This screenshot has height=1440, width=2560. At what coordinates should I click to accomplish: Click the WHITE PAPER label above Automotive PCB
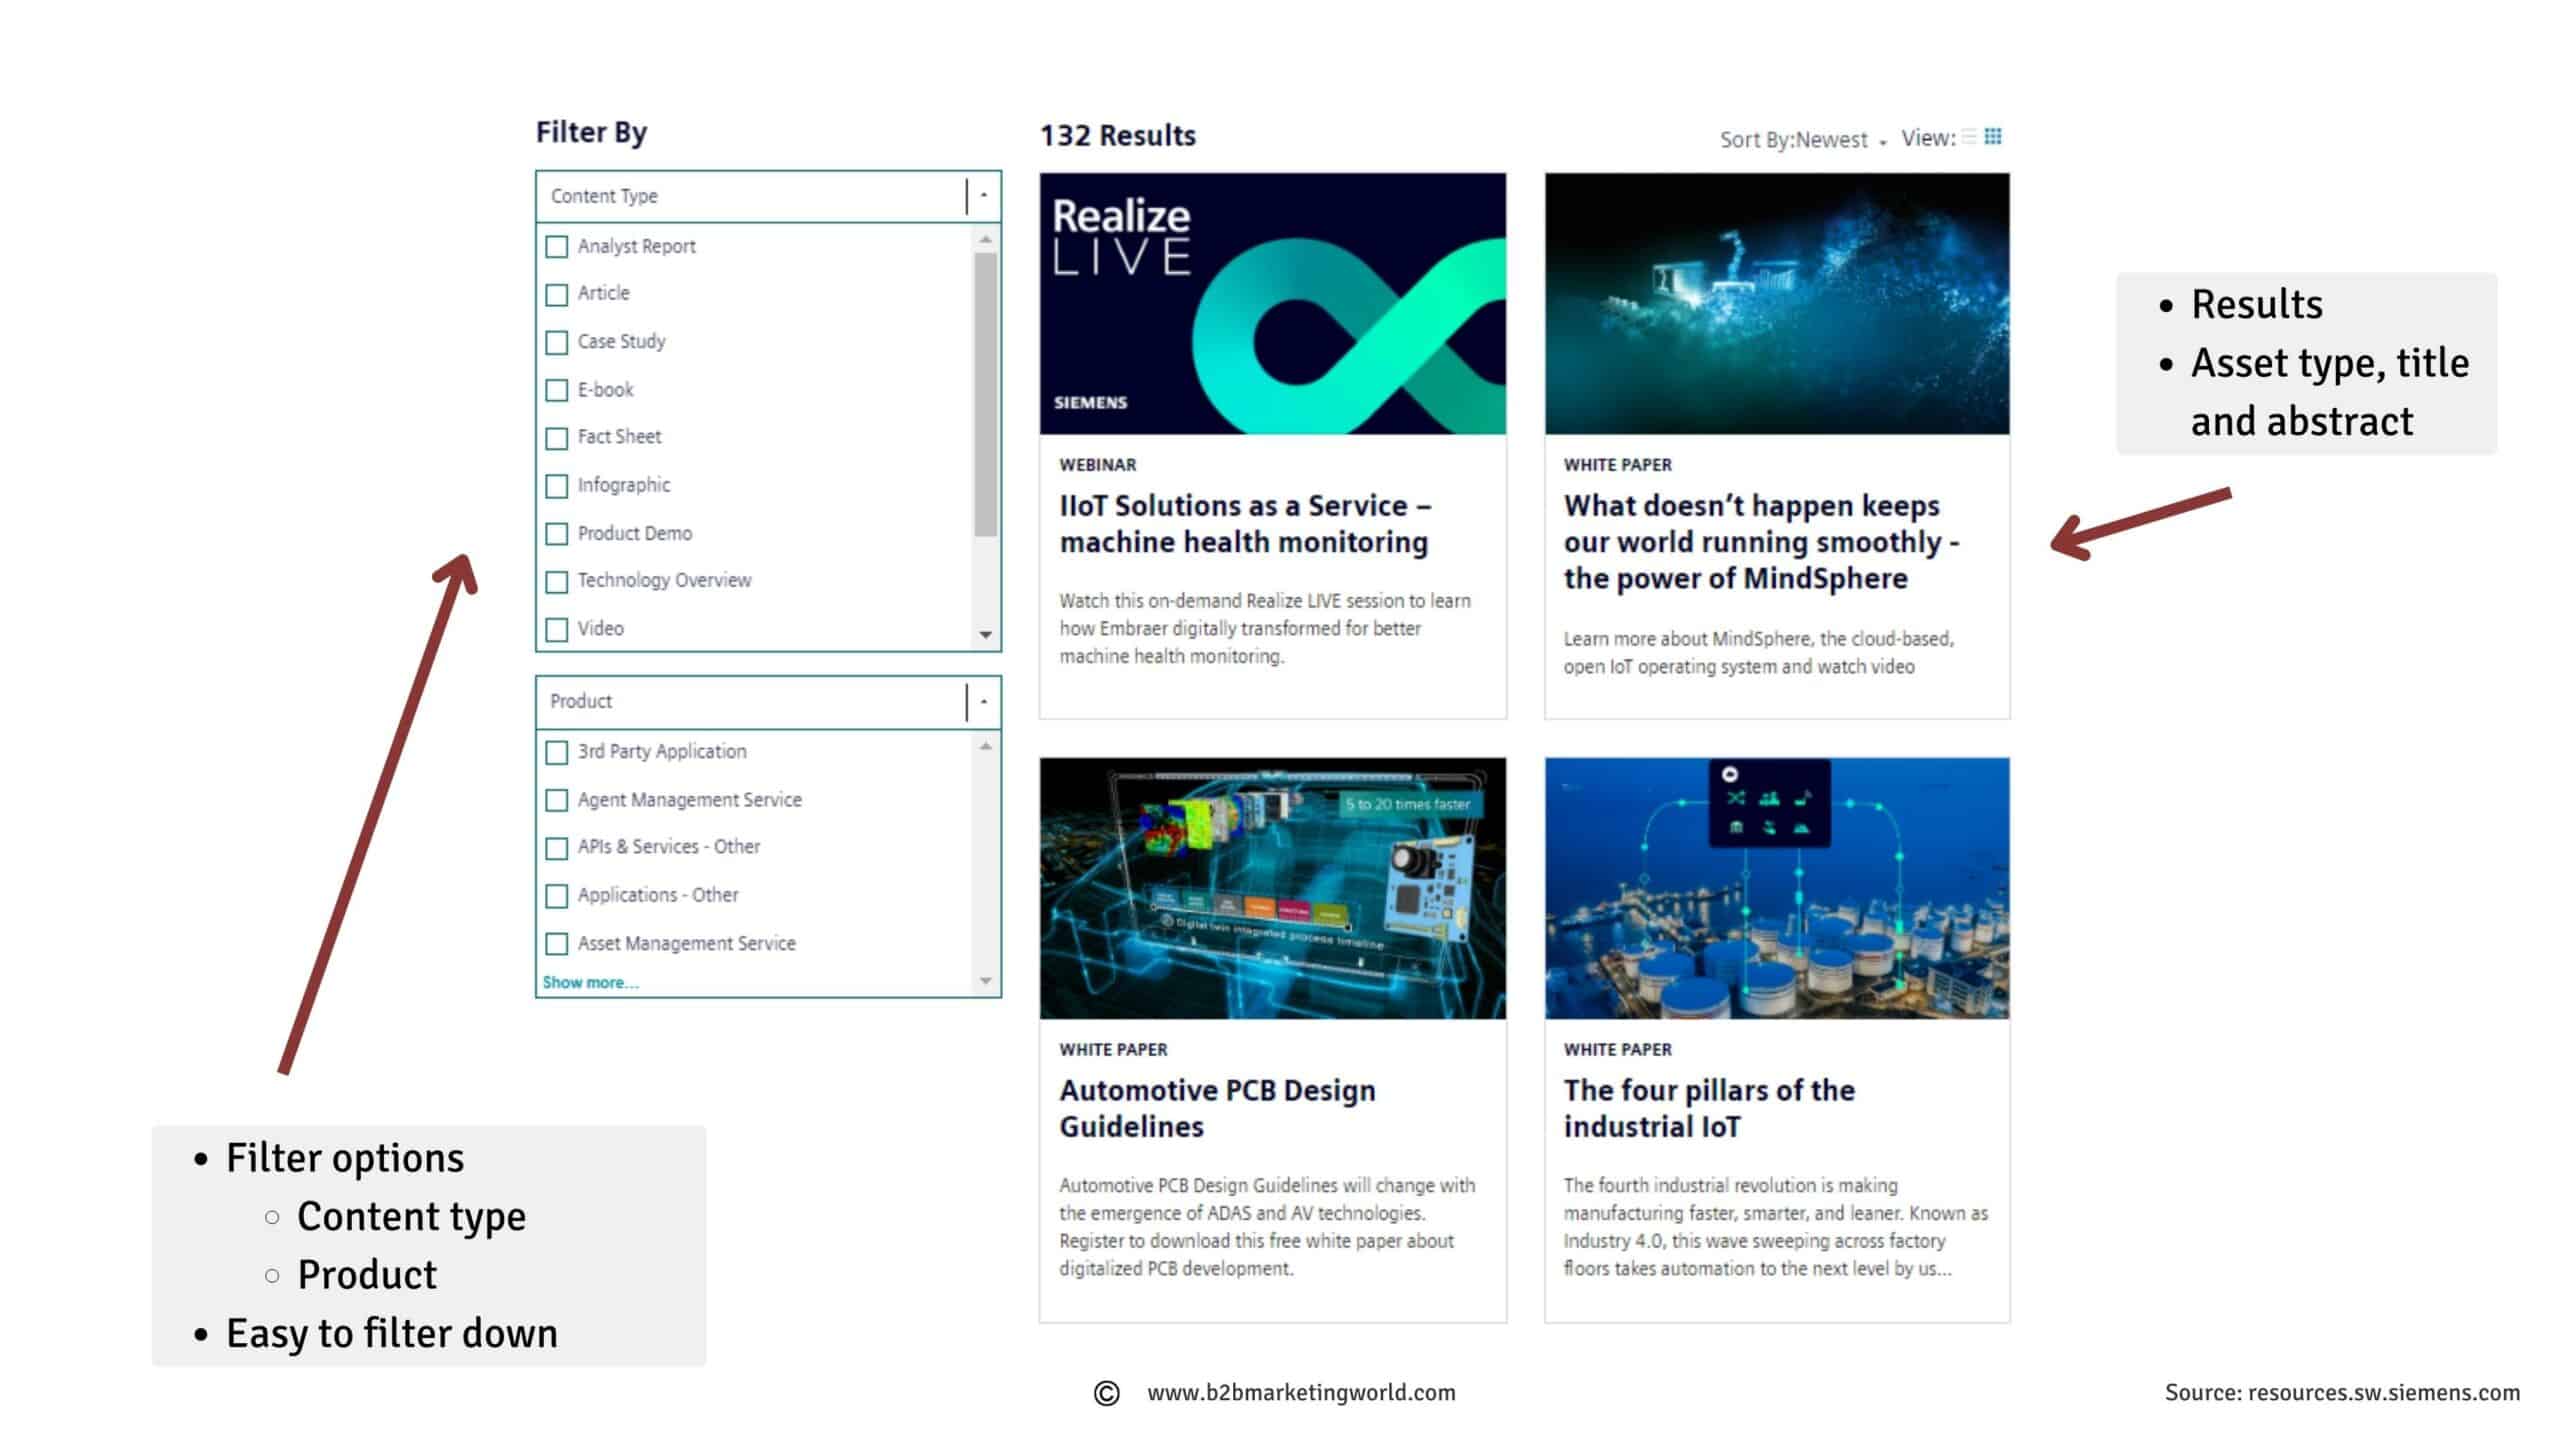click(x=1113, y=1050)
